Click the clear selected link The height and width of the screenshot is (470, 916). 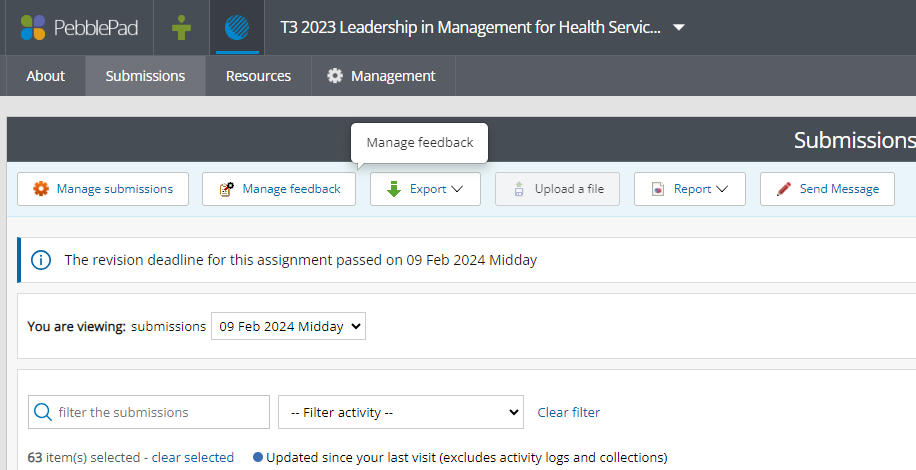coord(192,457)
